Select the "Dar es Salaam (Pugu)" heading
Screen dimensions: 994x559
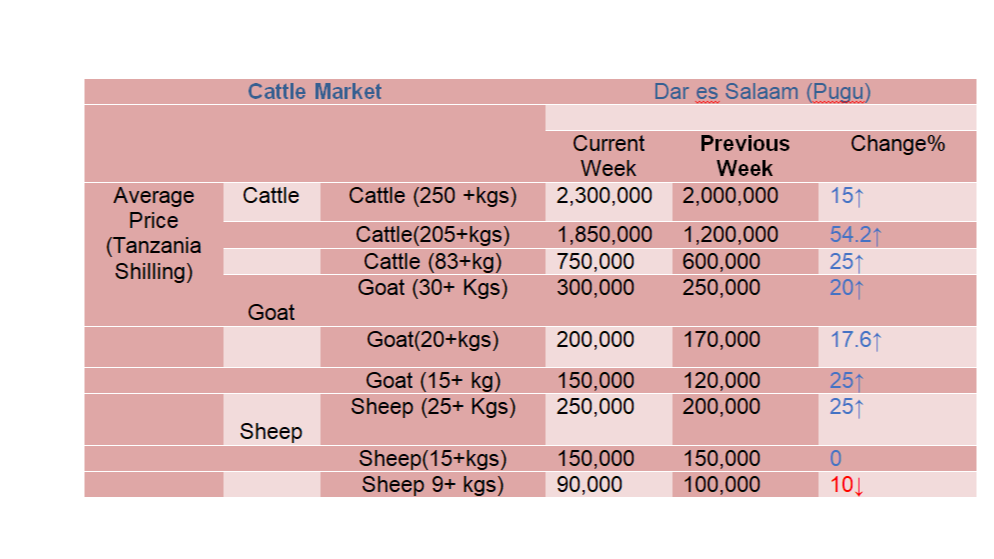[762, 92]
